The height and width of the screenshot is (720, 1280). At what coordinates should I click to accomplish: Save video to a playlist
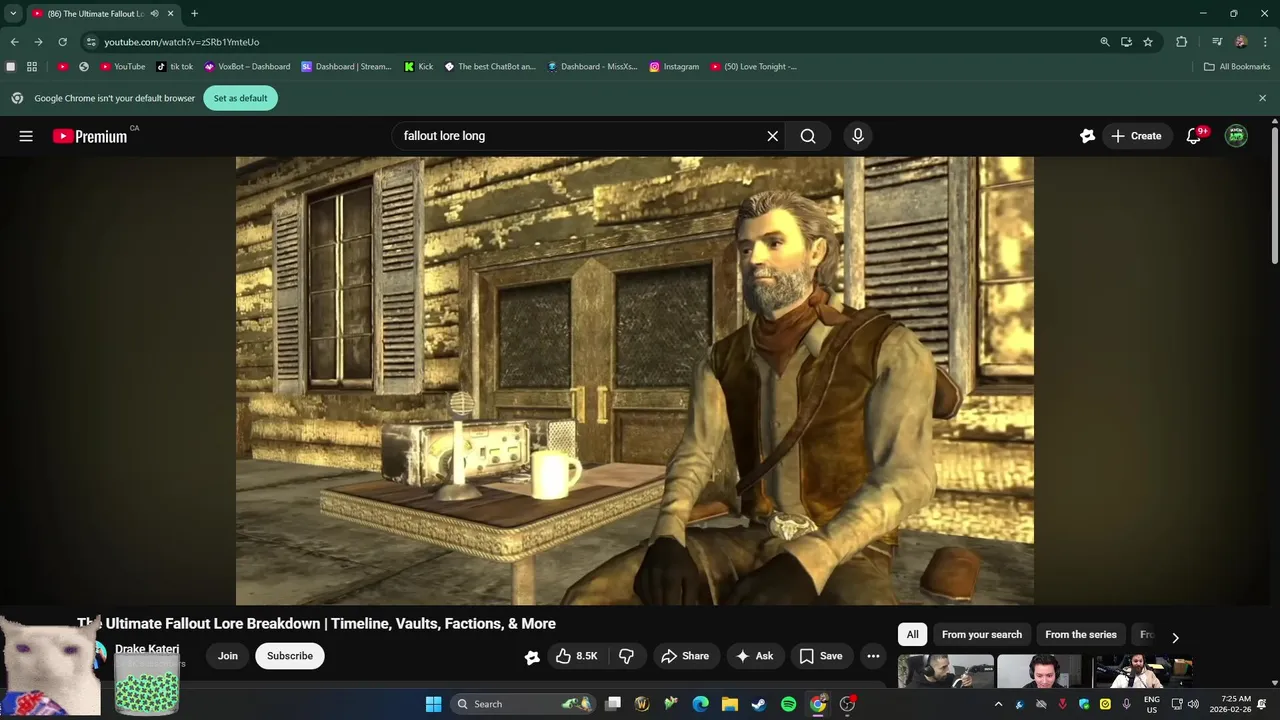pos(821,656)
